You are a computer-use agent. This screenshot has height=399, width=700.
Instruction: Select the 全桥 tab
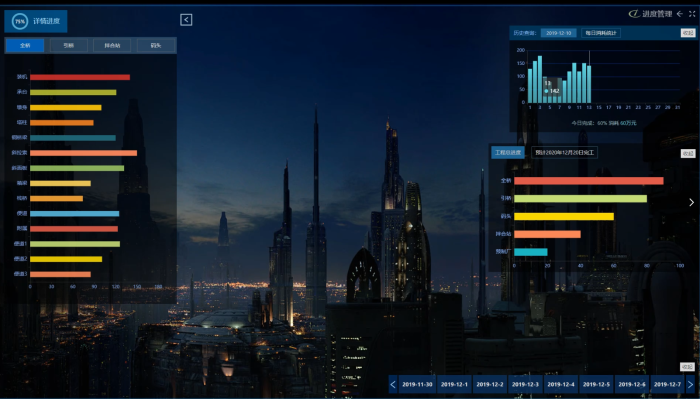point(25,46)
